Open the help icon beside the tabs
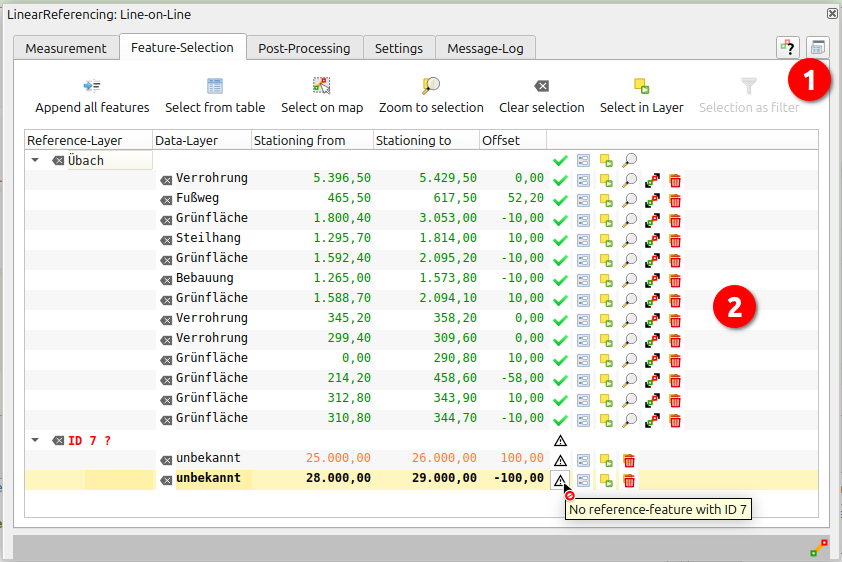This screenshot has height=562, width=842. [788, 48]
